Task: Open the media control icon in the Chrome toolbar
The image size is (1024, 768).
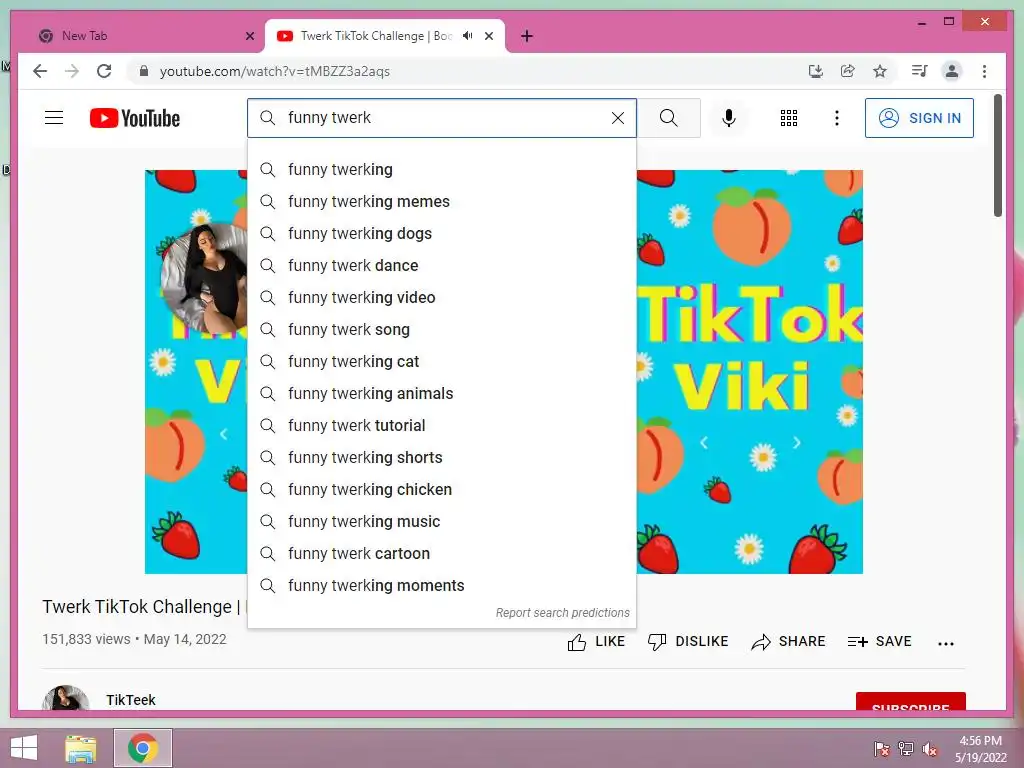Action: tap(920, 71)
